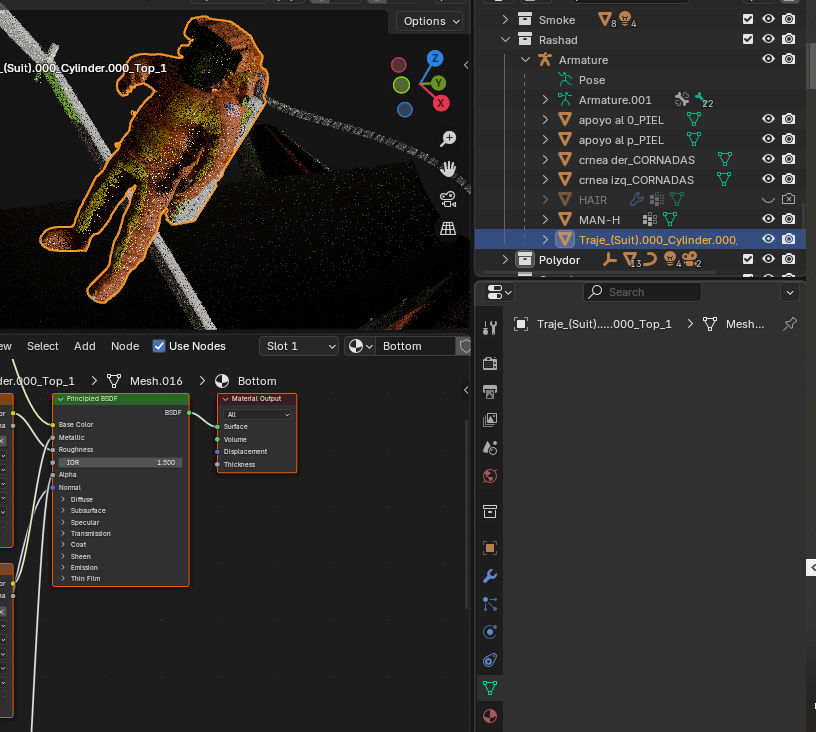The height and width of the screenshot is (732, 816).
Task: Hide apoyo al 0_PIEL with eye icon
Action: coord(768,119)
